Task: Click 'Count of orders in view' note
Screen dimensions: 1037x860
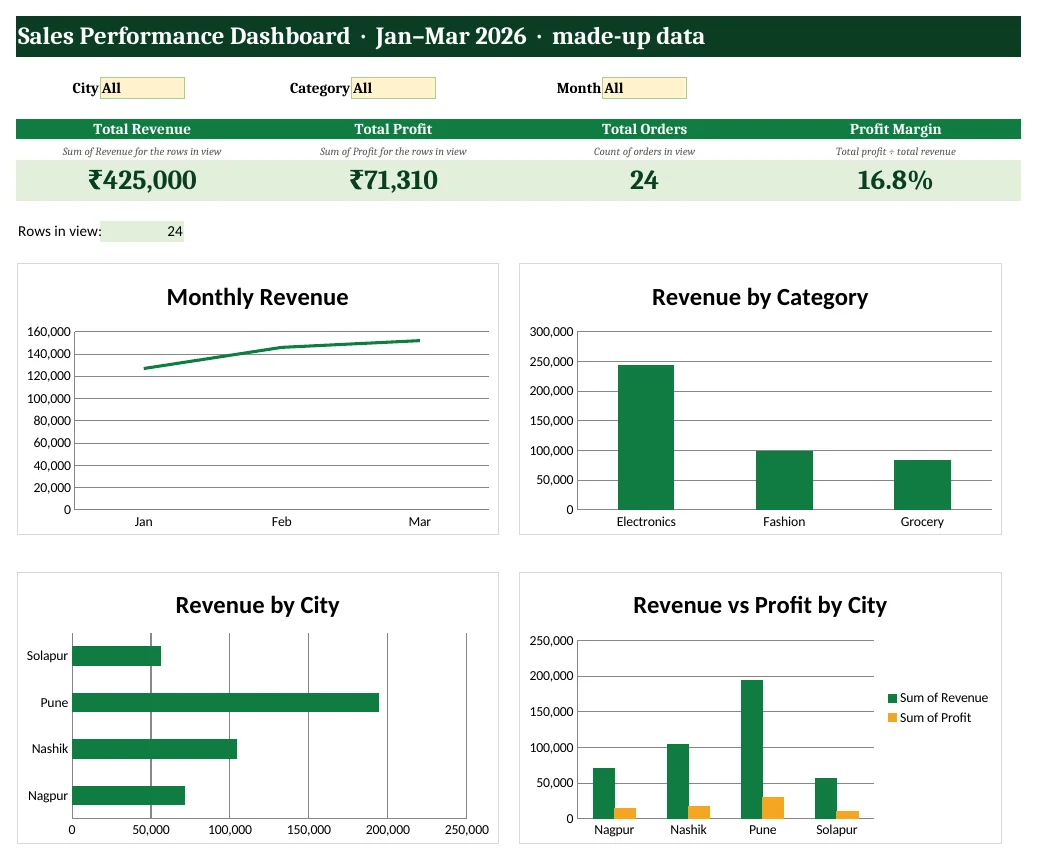Action: coord(644,151)
